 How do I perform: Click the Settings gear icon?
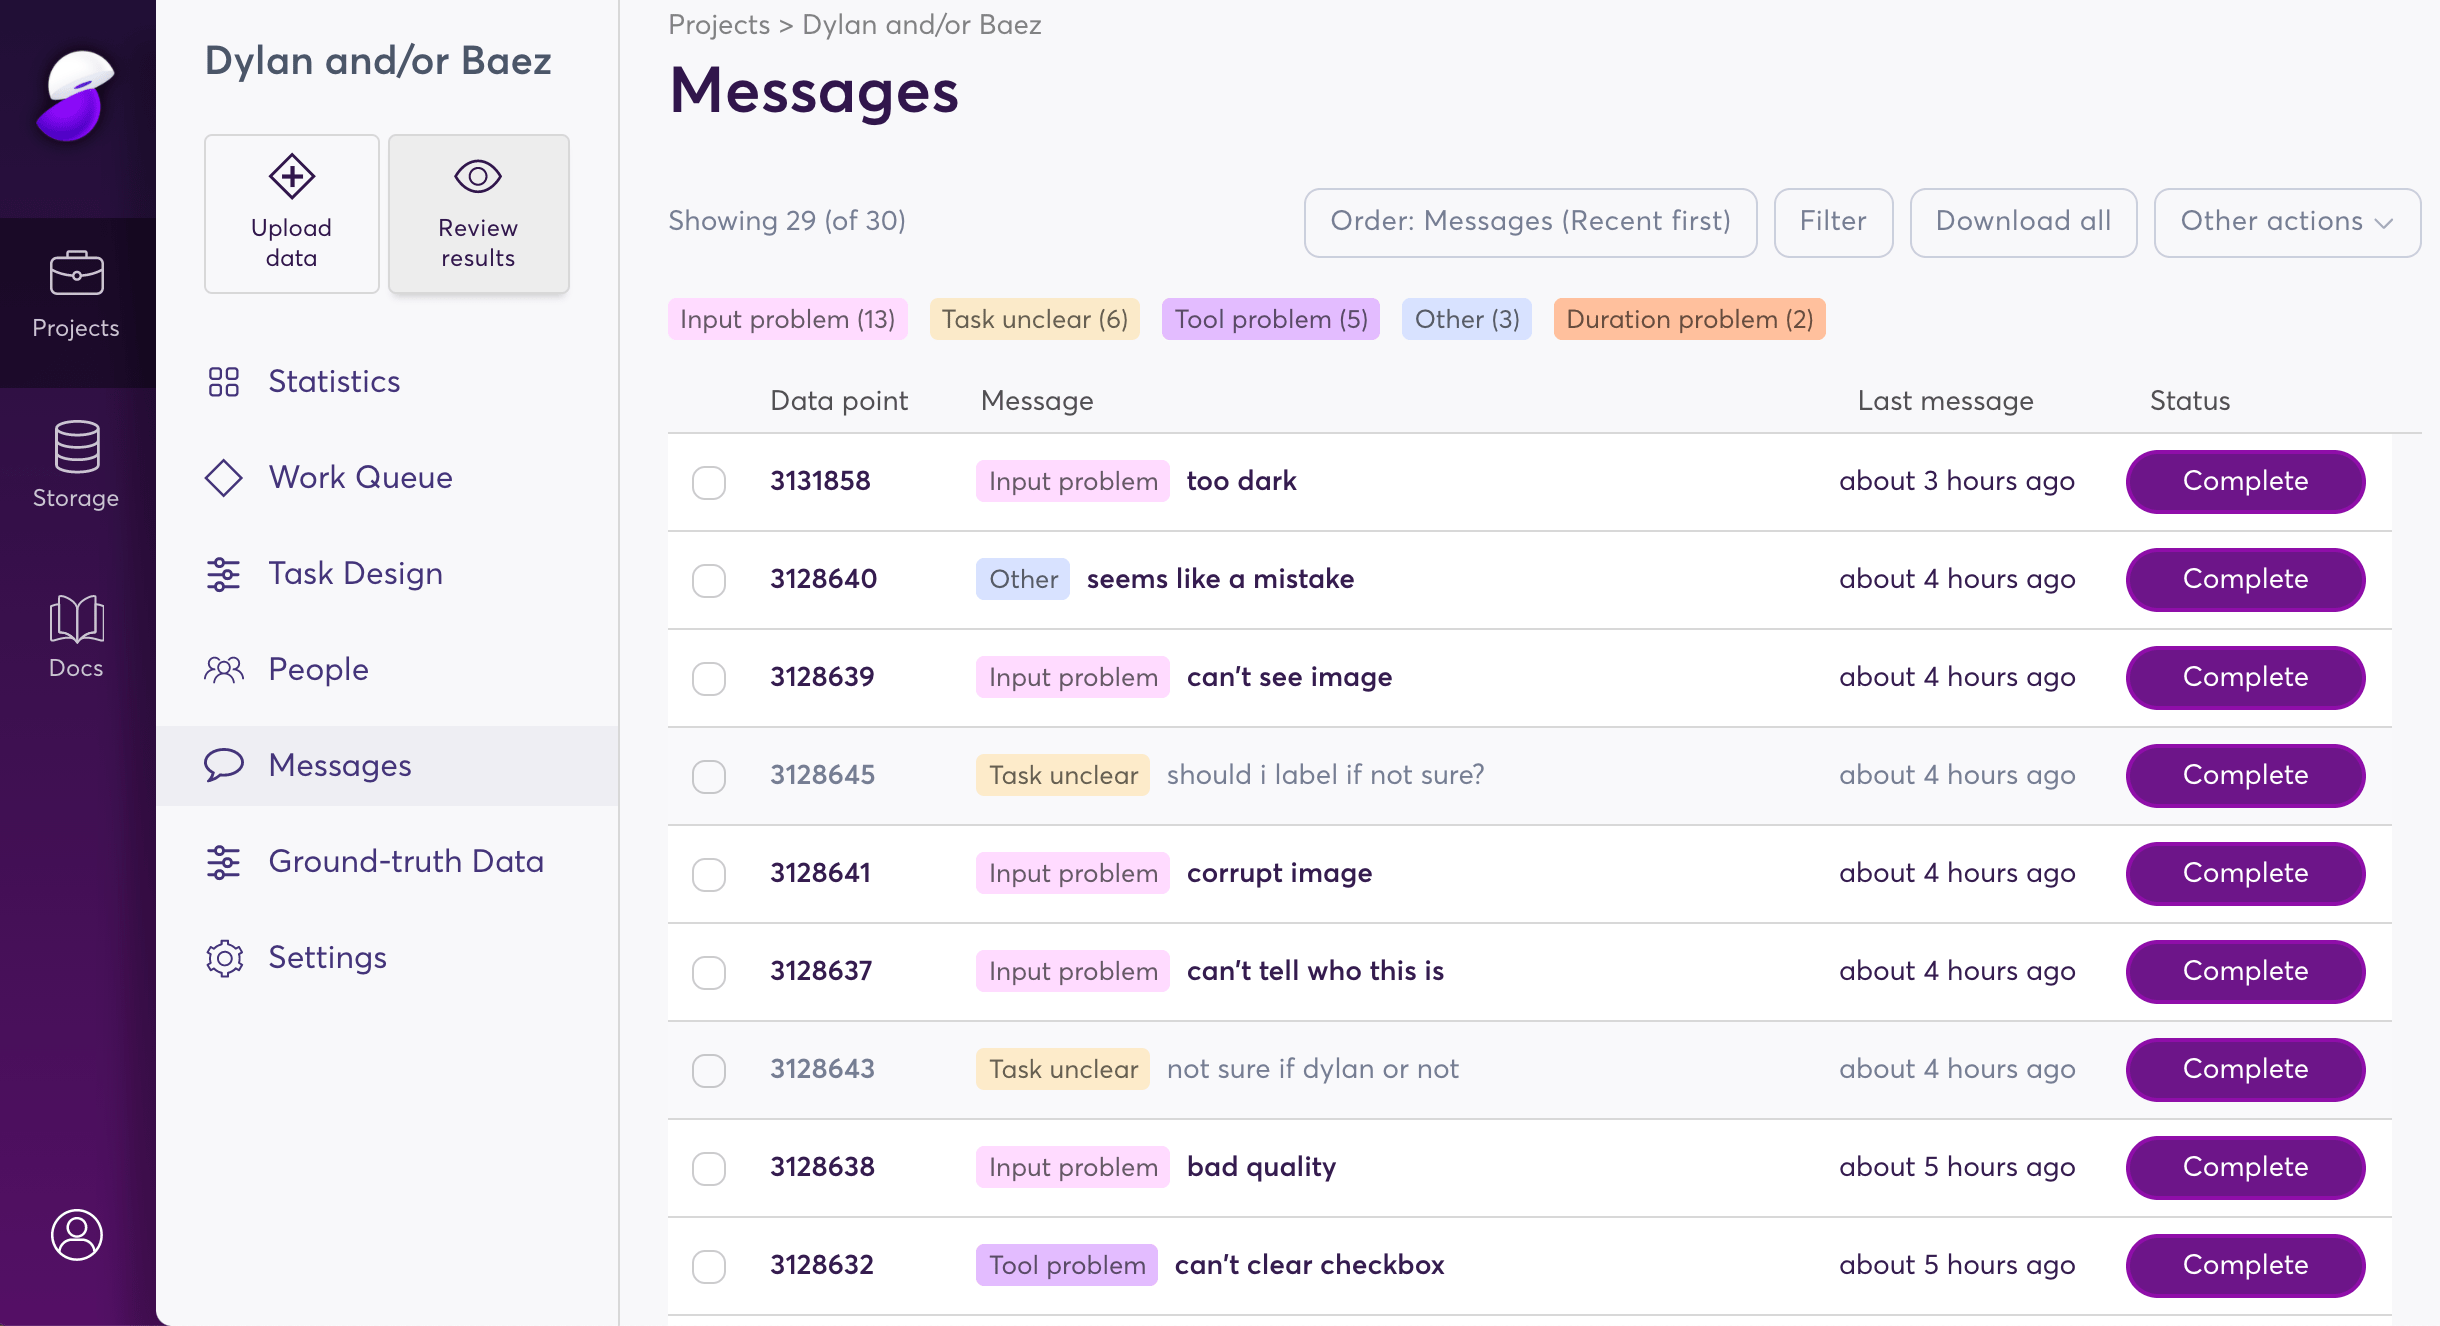(x=224, y=957)
